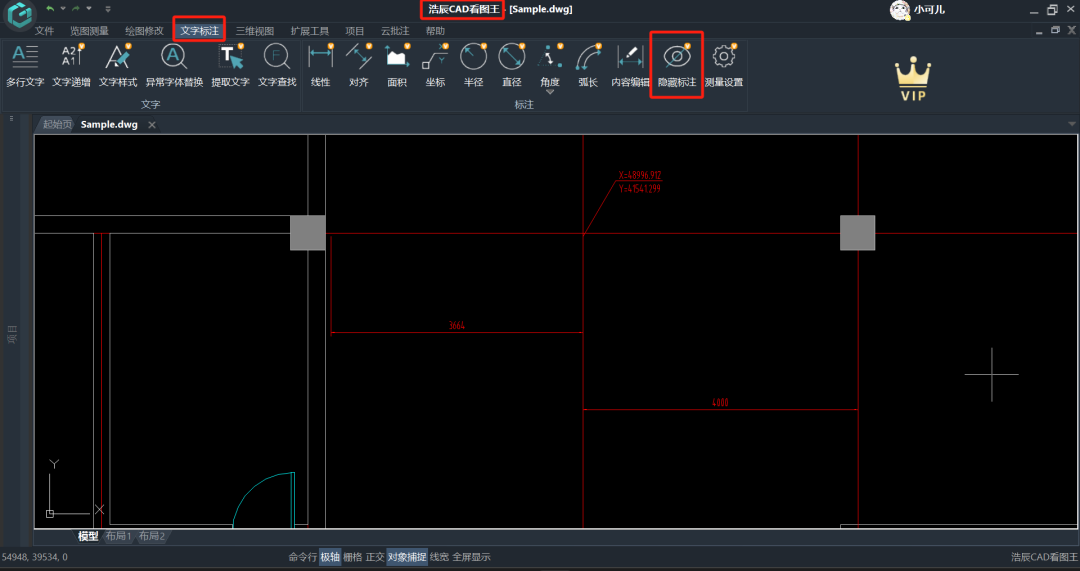
Task: Switch to the 起始页 start page tab
Action: (56, 125)
